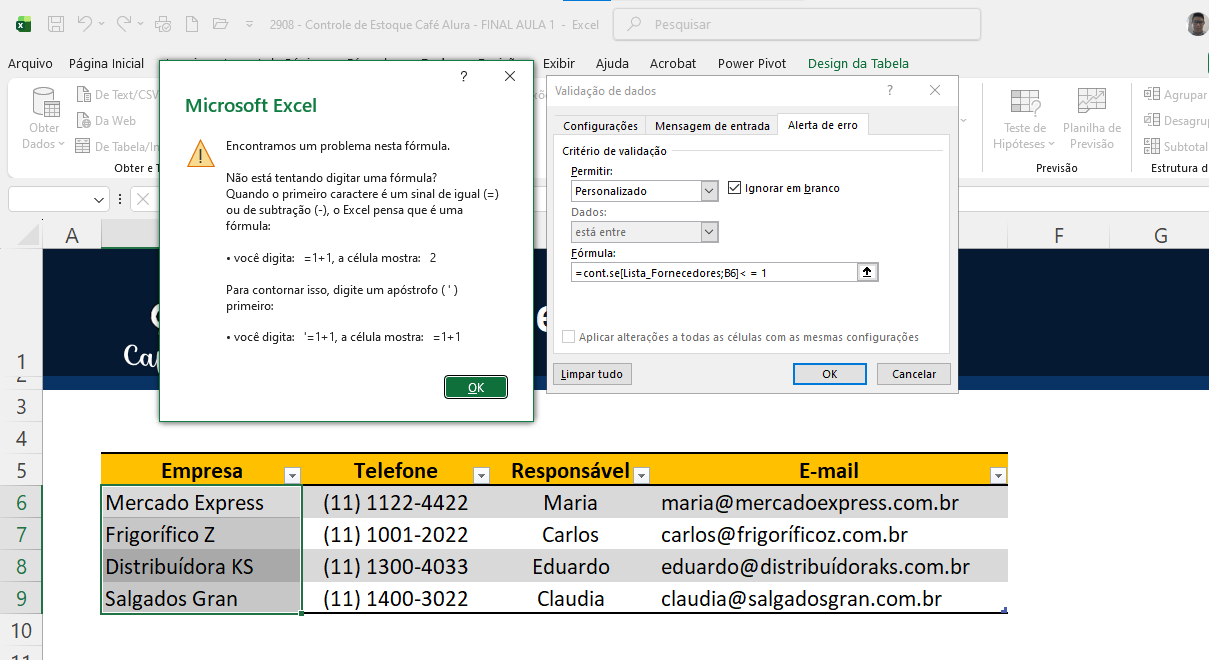This screenshot has height=660, width=1209.
Task: Open the E-mail column filter dropdown
Action: (998, 476)
